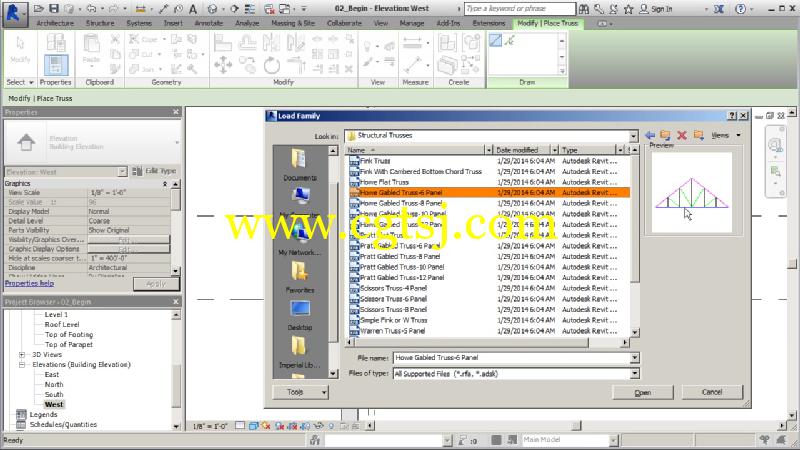Click the favorites star icon in title bar
Screen dimensions: 800x450
click(x=628, y=9)
